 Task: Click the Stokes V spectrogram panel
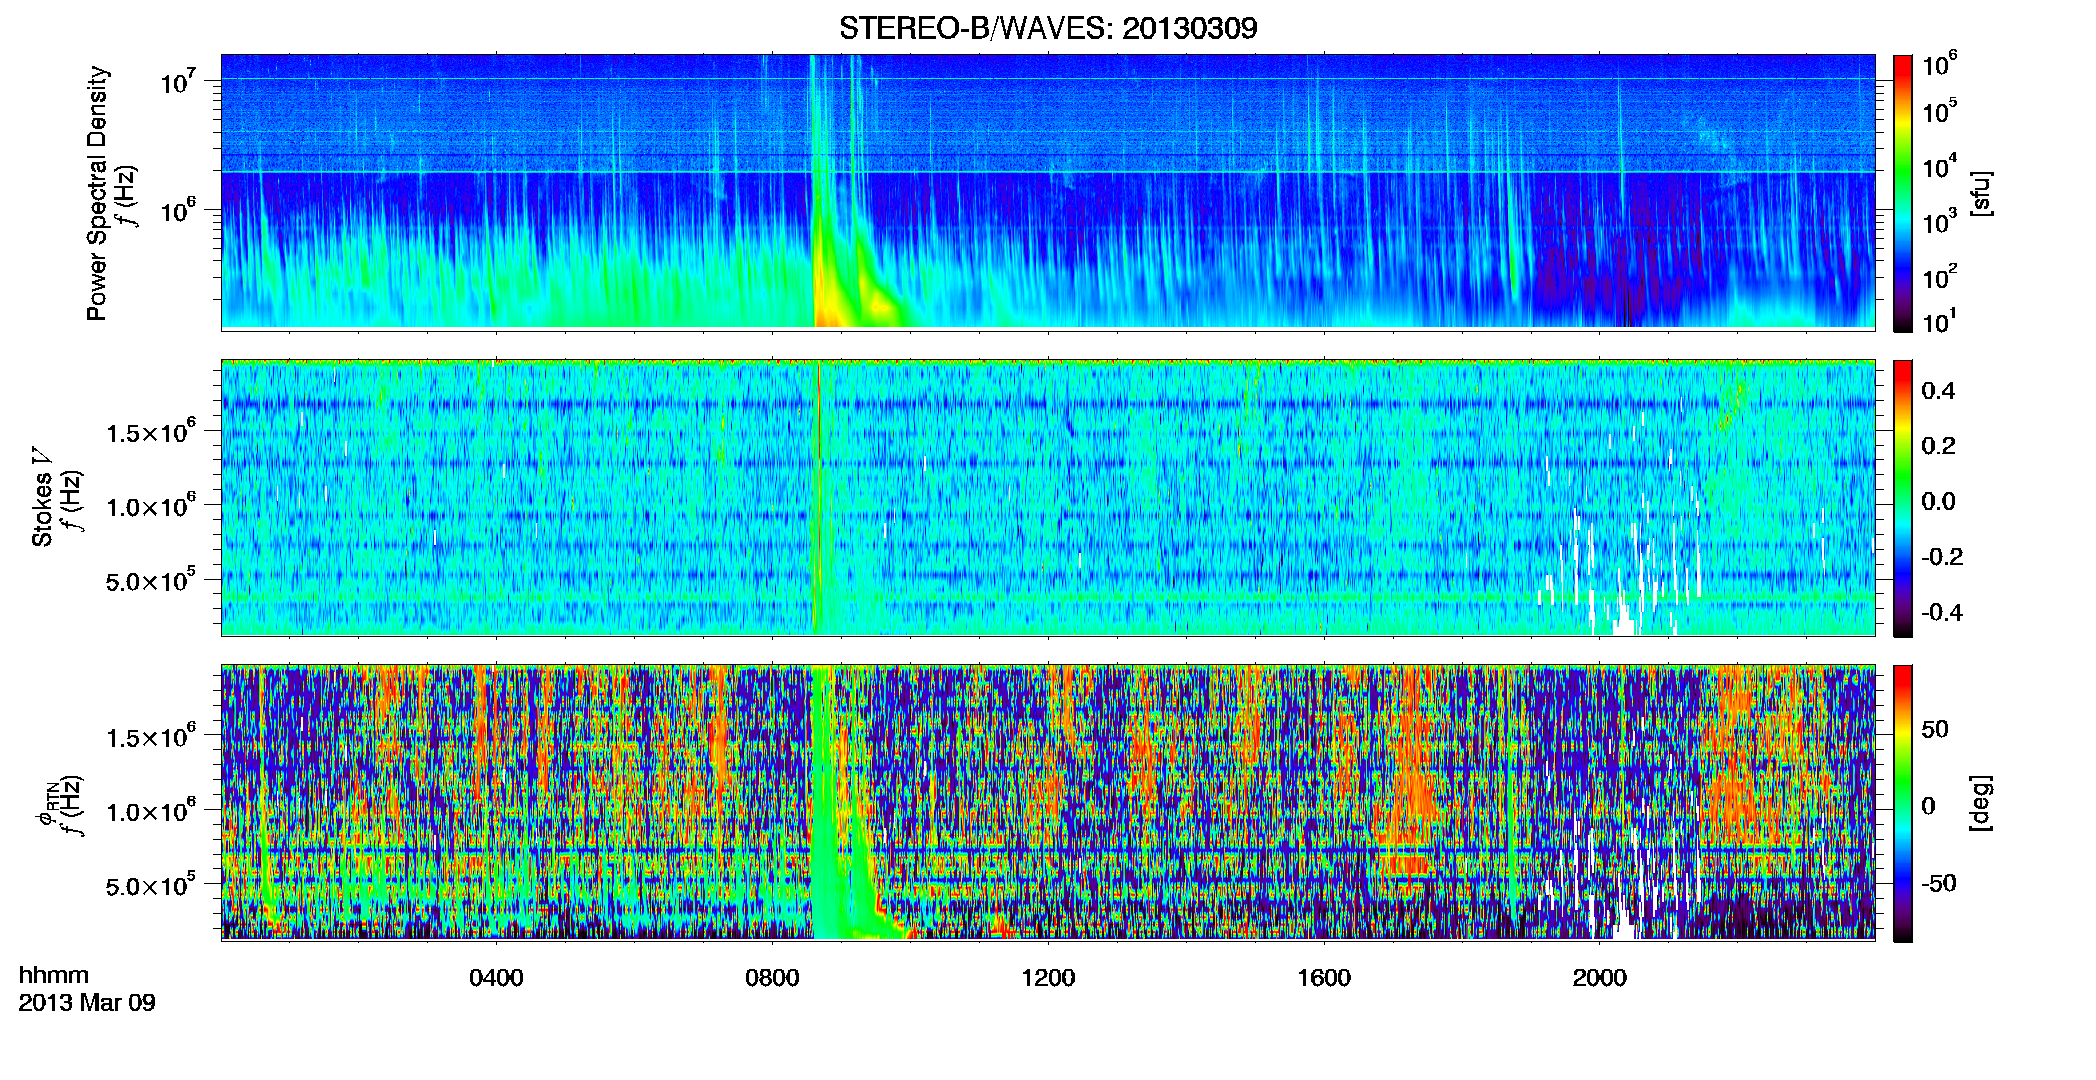[x=1048, y=498]
